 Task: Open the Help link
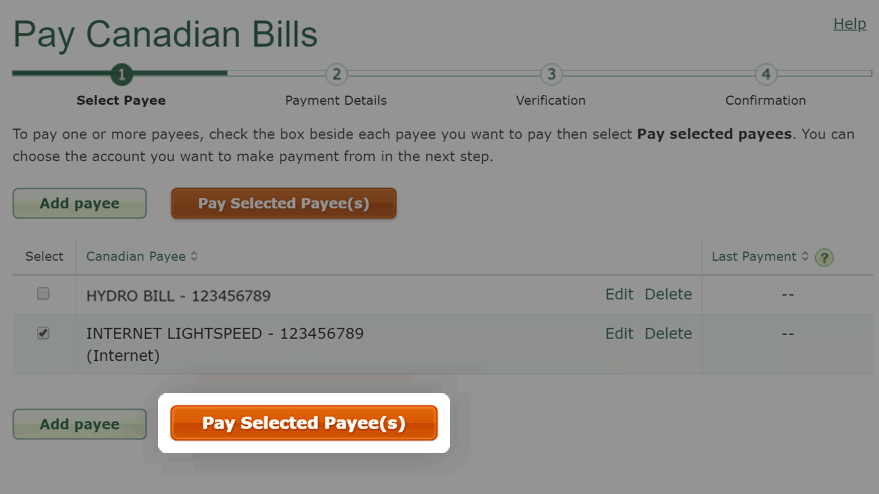coord(849,24)
